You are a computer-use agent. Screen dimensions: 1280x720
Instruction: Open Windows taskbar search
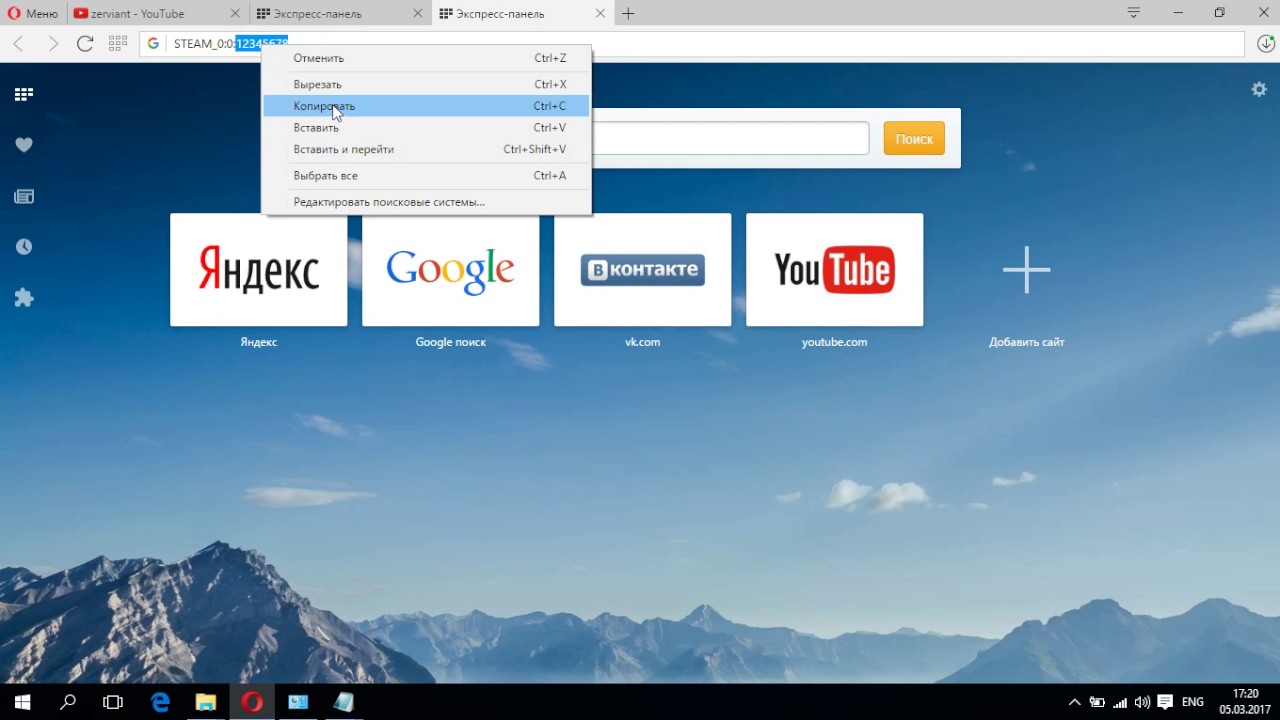[x=68, y=702]
